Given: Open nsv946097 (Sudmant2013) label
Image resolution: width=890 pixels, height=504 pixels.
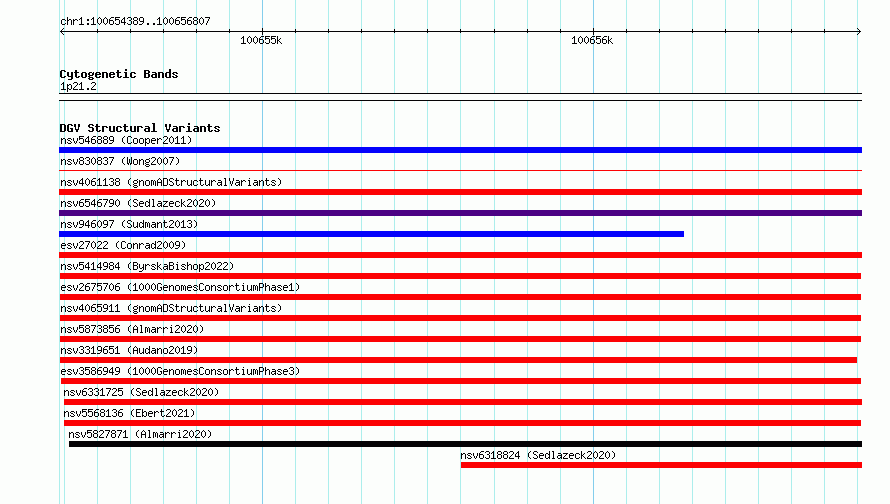Looking at the screenshot, I should pyautogui.click(x=129, y=224).
